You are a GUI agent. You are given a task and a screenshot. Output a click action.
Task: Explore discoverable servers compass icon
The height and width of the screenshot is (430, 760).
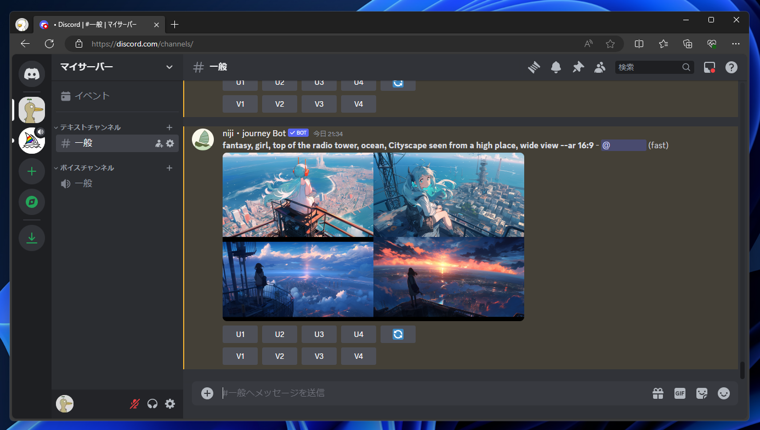[32, 202]
